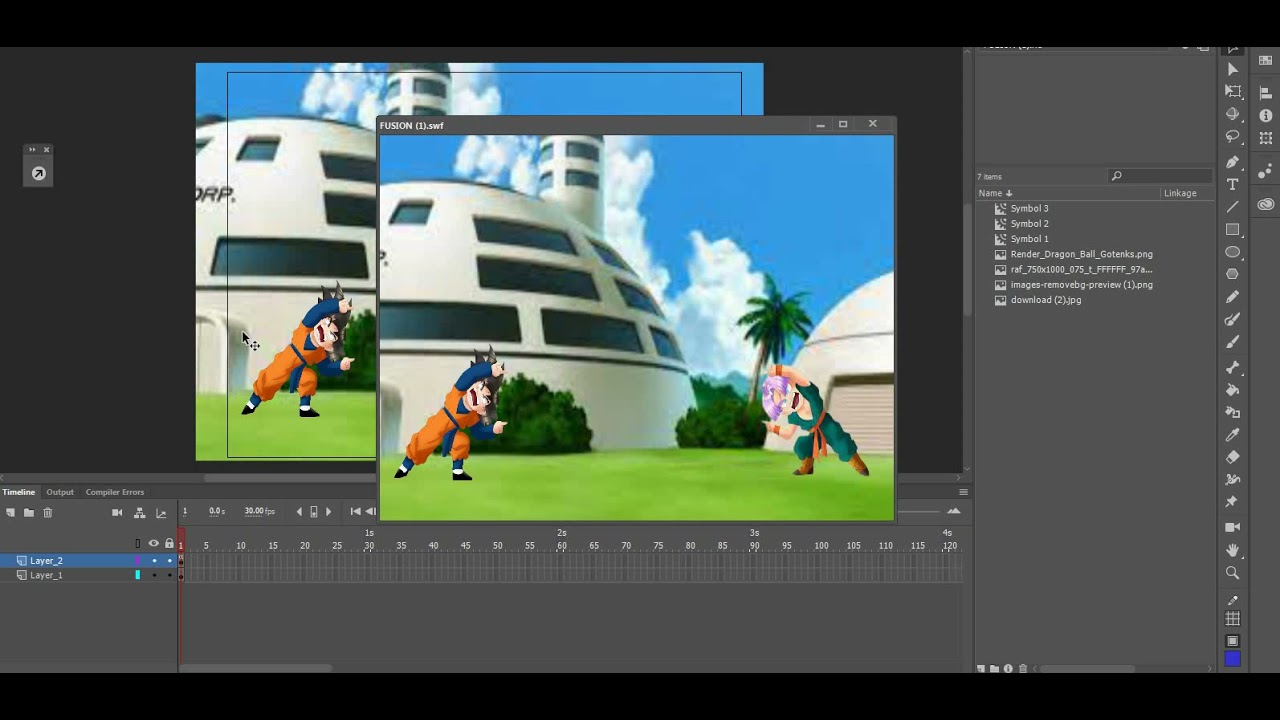Select the Pen tool

coord(1233,161)
